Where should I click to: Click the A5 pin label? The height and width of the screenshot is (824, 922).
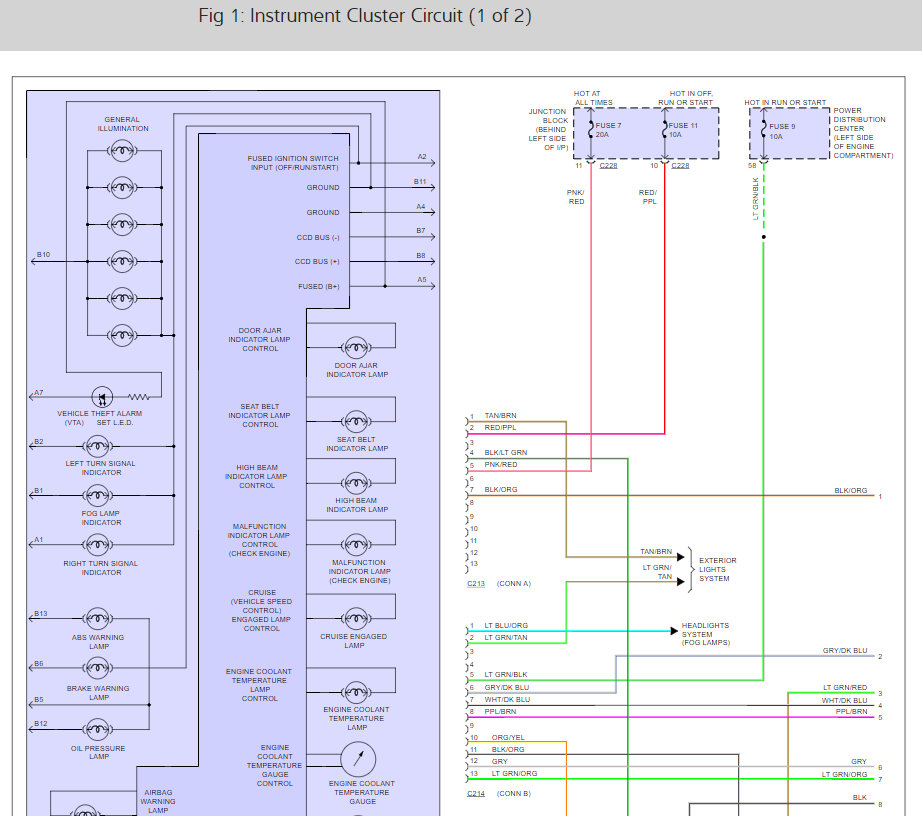click(x=422, y=279)
